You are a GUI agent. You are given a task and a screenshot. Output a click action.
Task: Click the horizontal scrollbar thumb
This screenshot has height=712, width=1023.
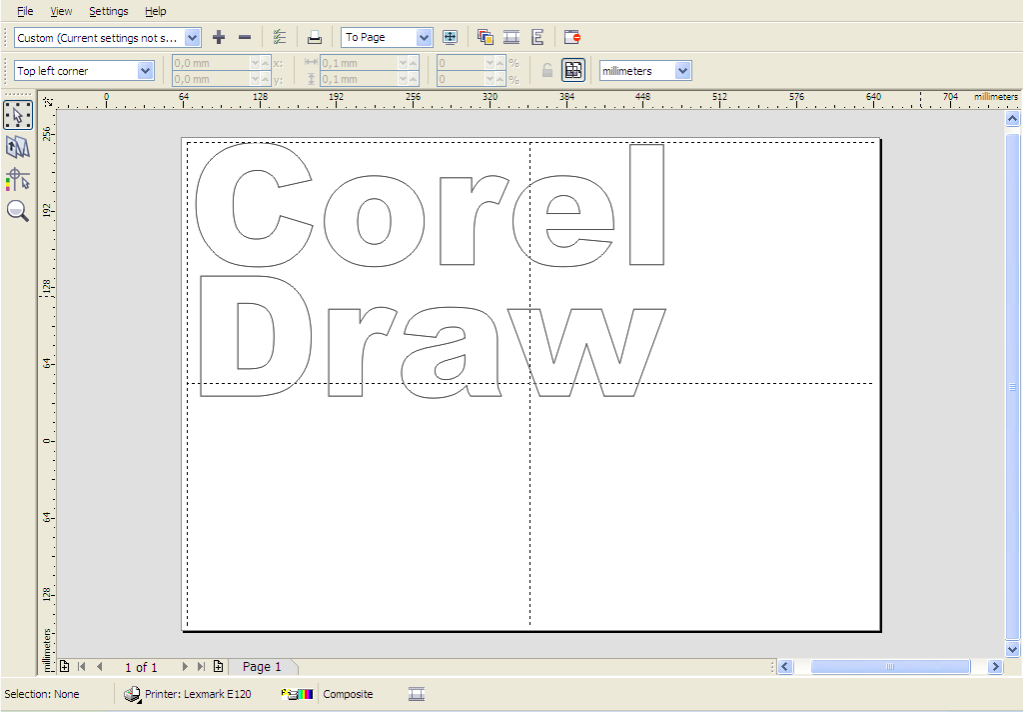pyautogui.click(x=890, y=666)
